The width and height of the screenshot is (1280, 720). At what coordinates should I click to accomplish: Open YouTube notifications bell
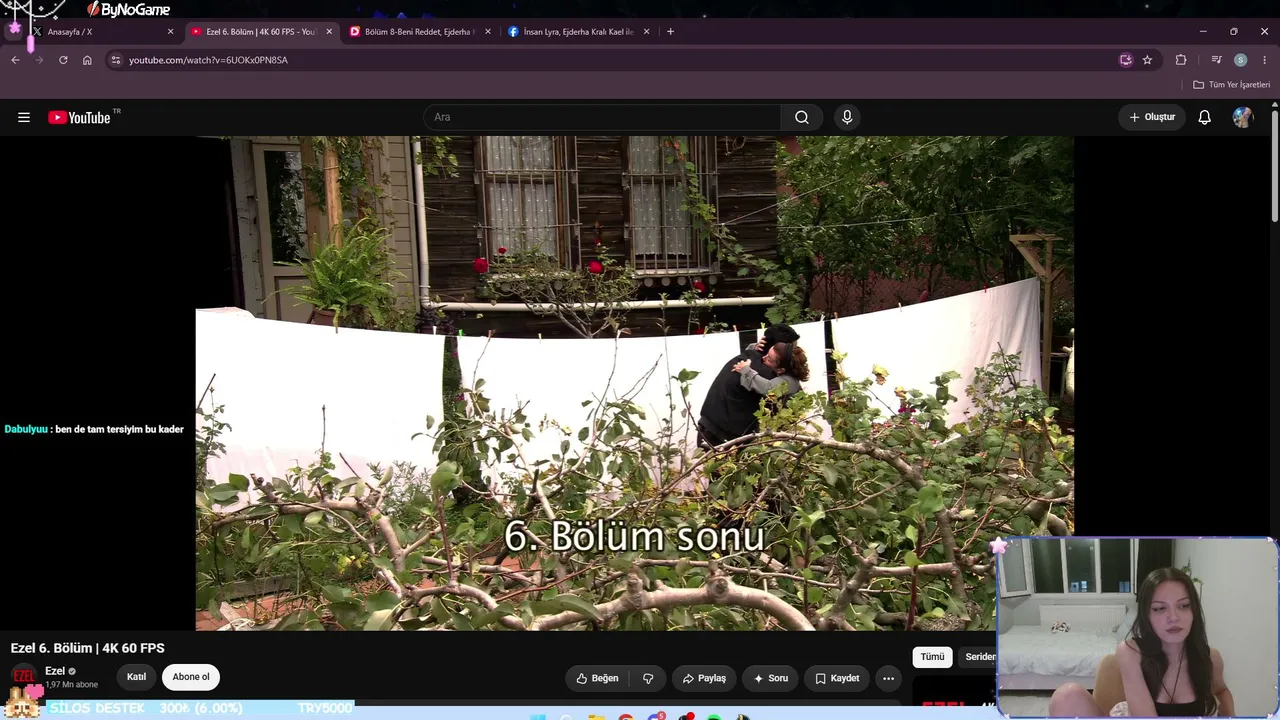point(1205,117)
